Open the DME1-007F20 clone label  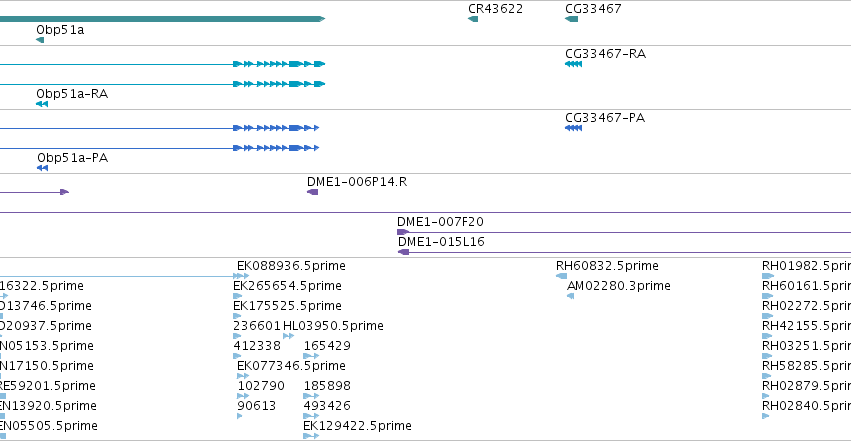440,222
